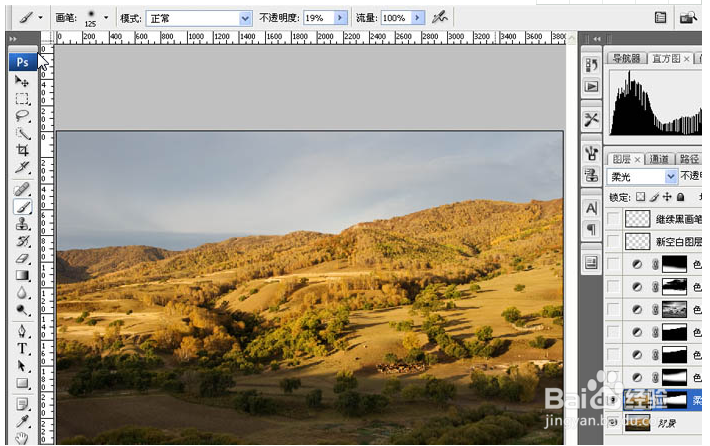Switch to the 图层 tab
Screen dimensions: 710x446
coord(621,159)
